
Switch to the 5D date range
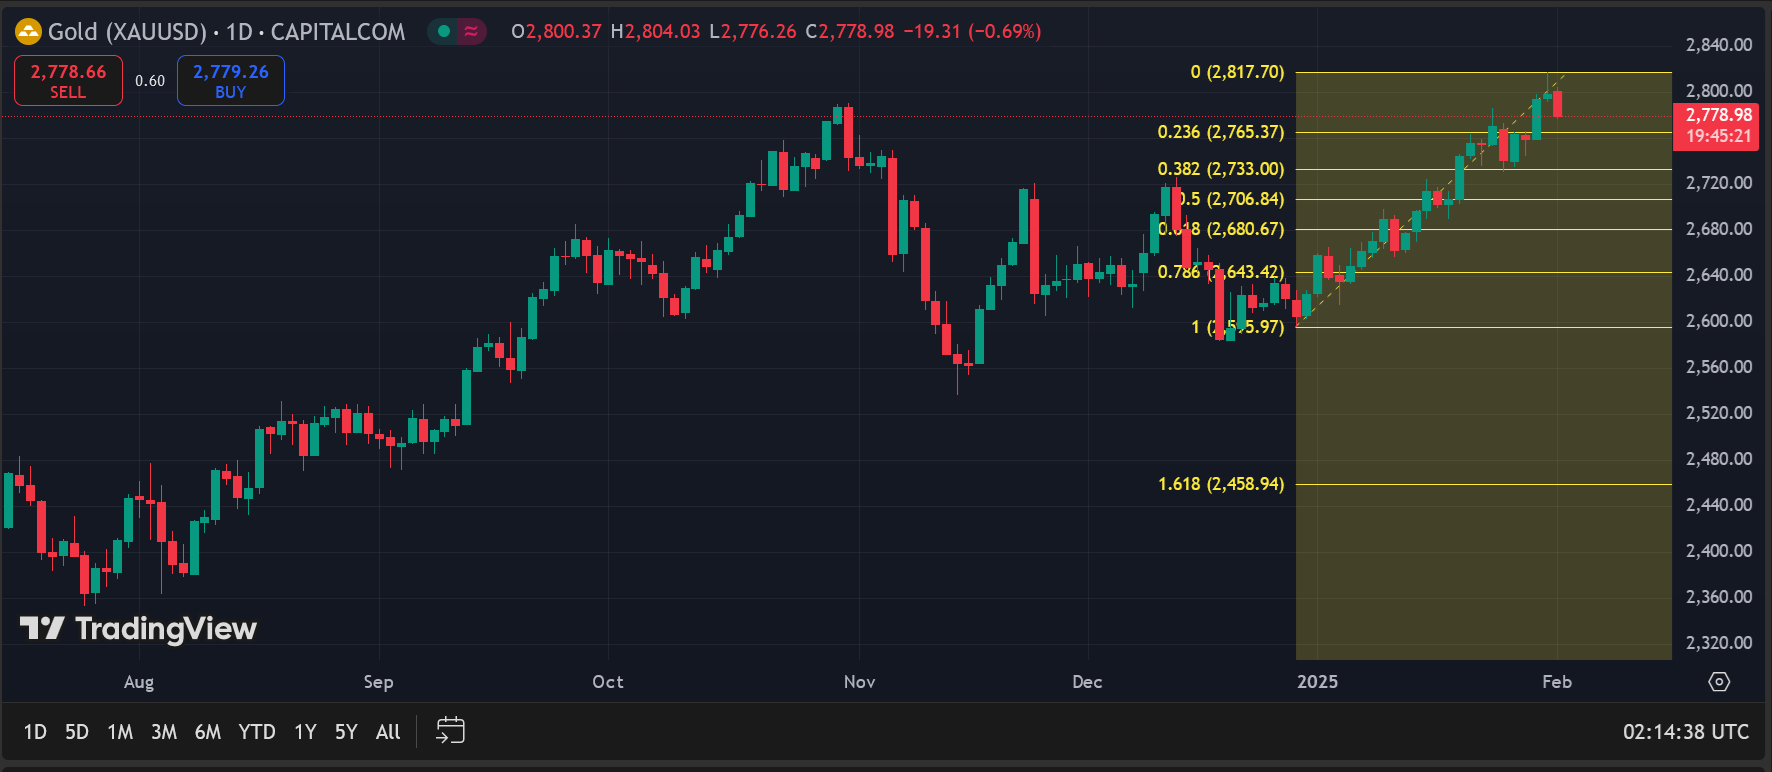pos(77,732)
